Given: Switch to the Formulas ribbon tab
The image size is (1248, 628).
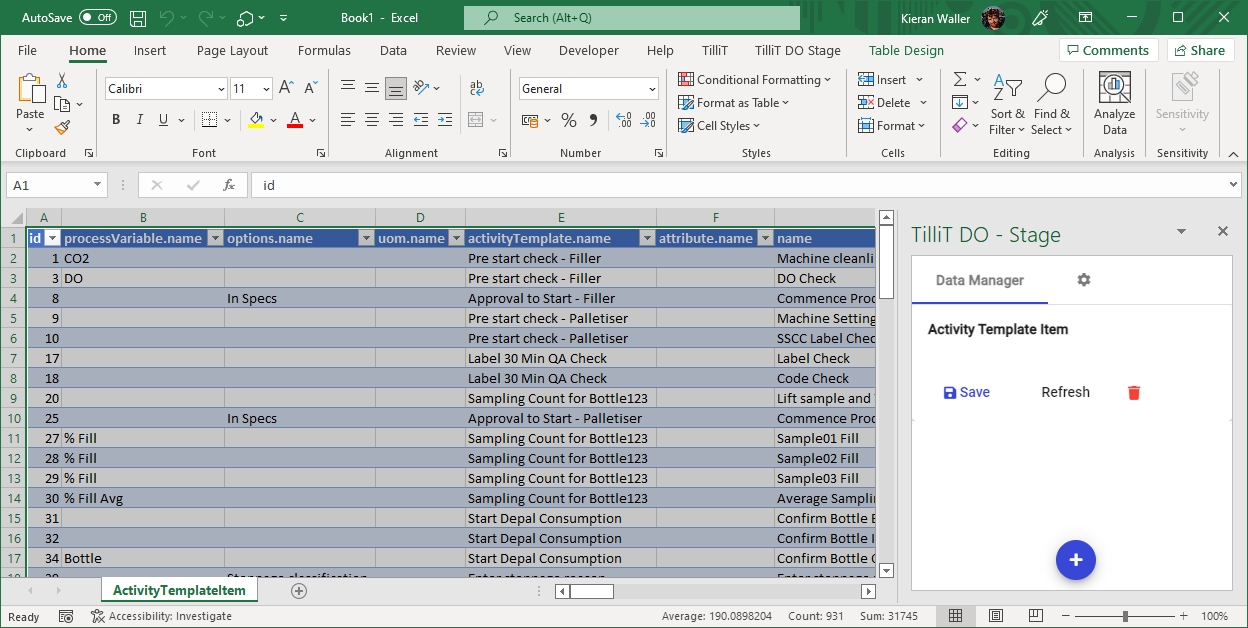Looking at the screenshot, I should (x=324, y=50).
